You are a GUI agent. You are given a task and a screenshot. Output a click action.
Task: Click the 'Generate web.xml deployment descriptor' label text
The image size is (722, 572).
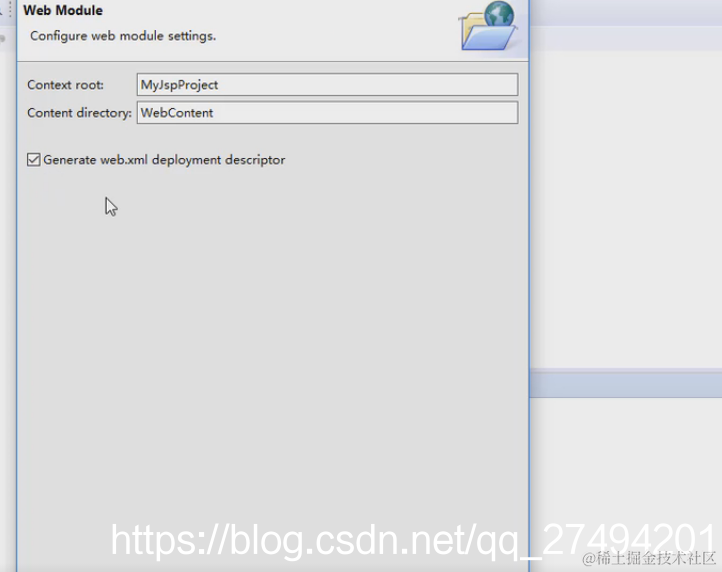[164, 160]
